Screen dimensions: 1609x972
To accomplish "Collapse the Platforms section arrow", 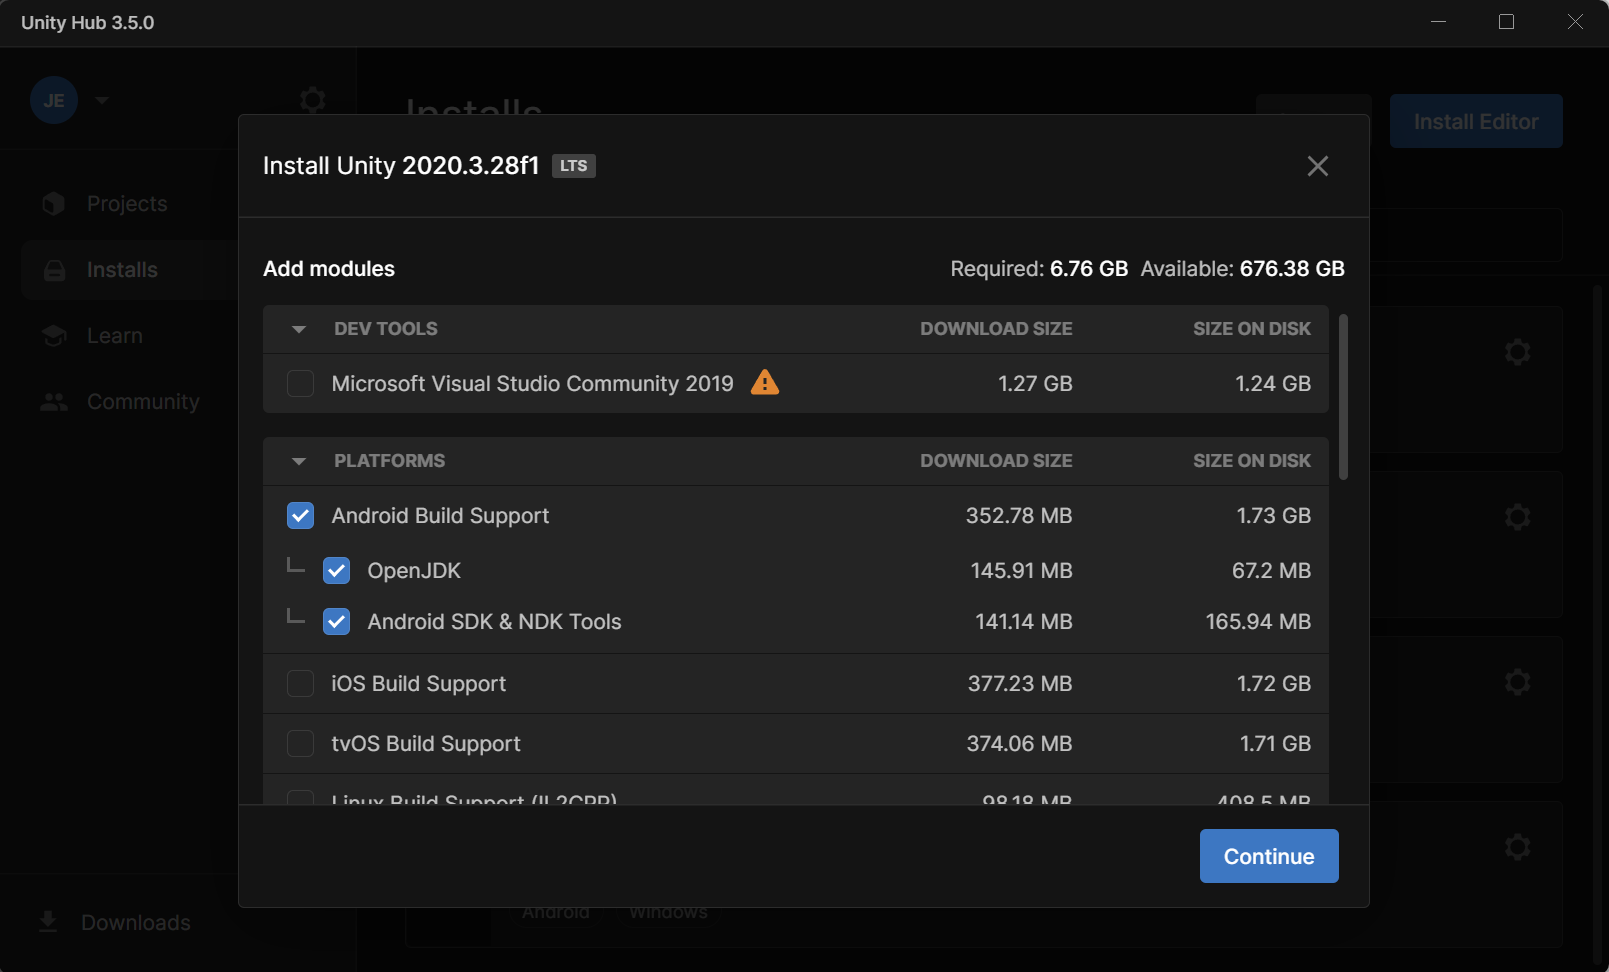I will 298,461.
